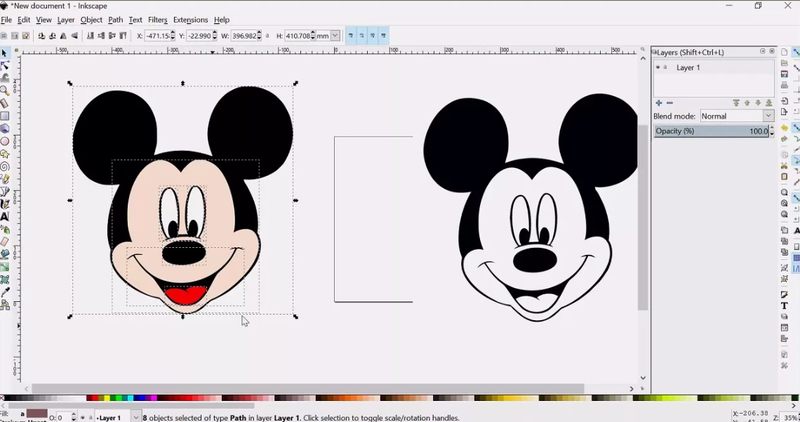Toggle second affect option: scale rounded corners
The image size is (800, 422).
pos(362,36)
